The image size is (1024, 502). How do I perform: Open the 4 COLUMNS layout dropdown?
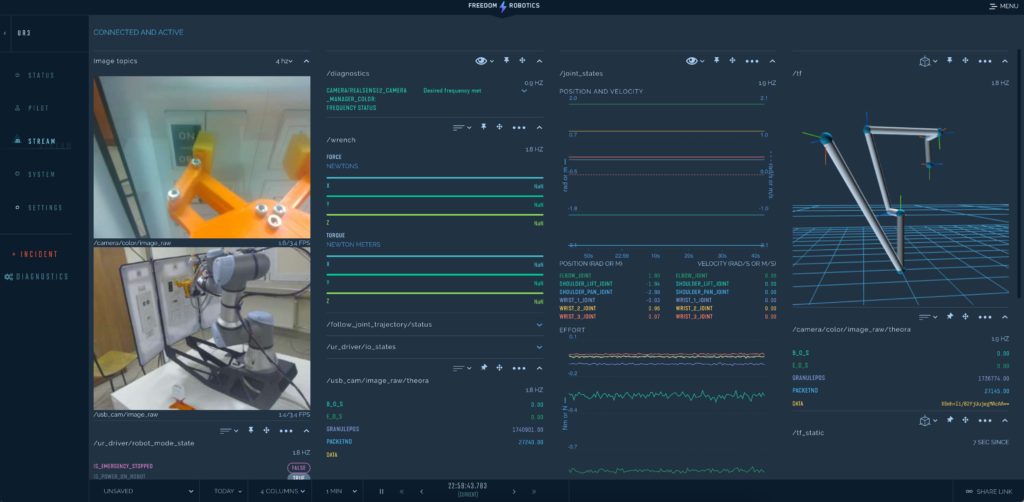click(282, 491)
